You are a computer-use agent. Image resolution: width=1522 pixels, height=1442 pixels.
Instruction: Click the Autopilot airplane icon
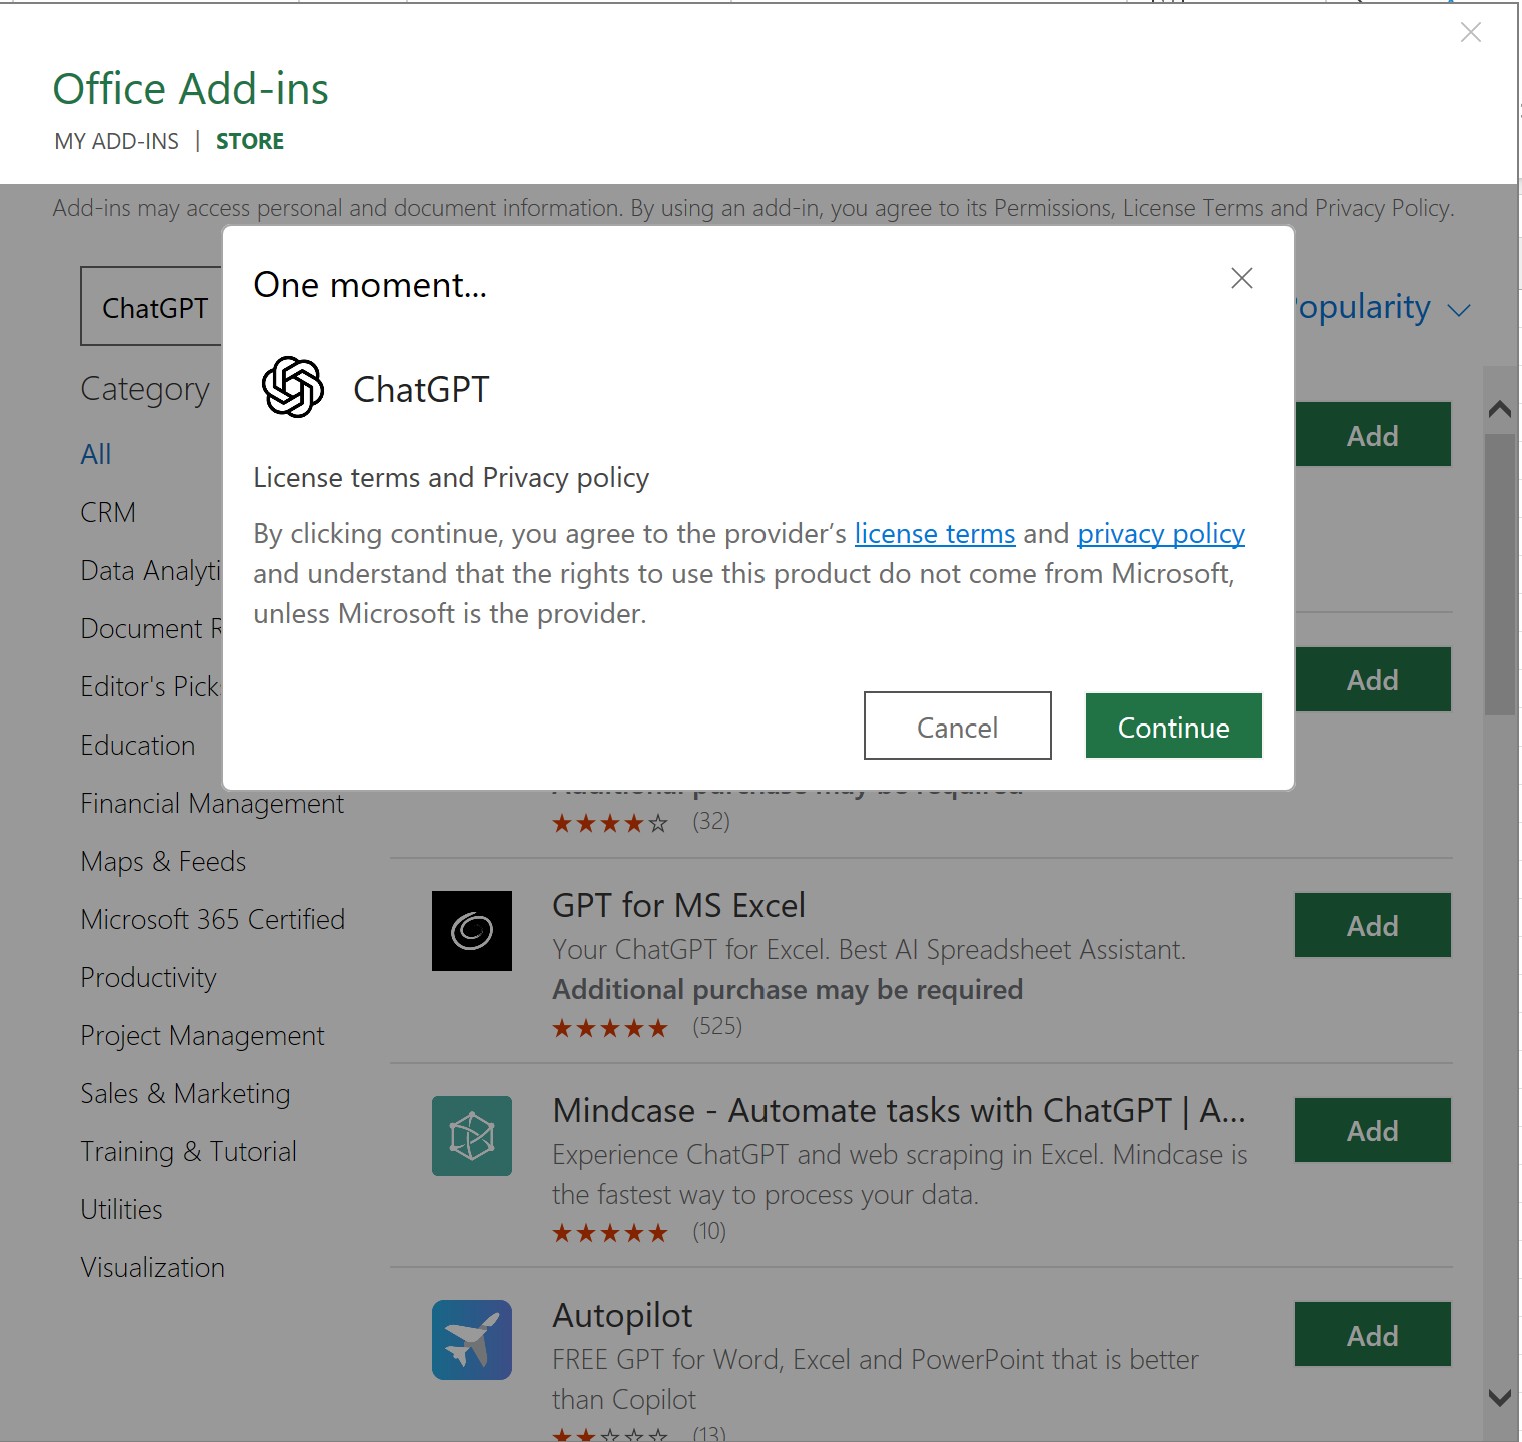coord(472,1340)
